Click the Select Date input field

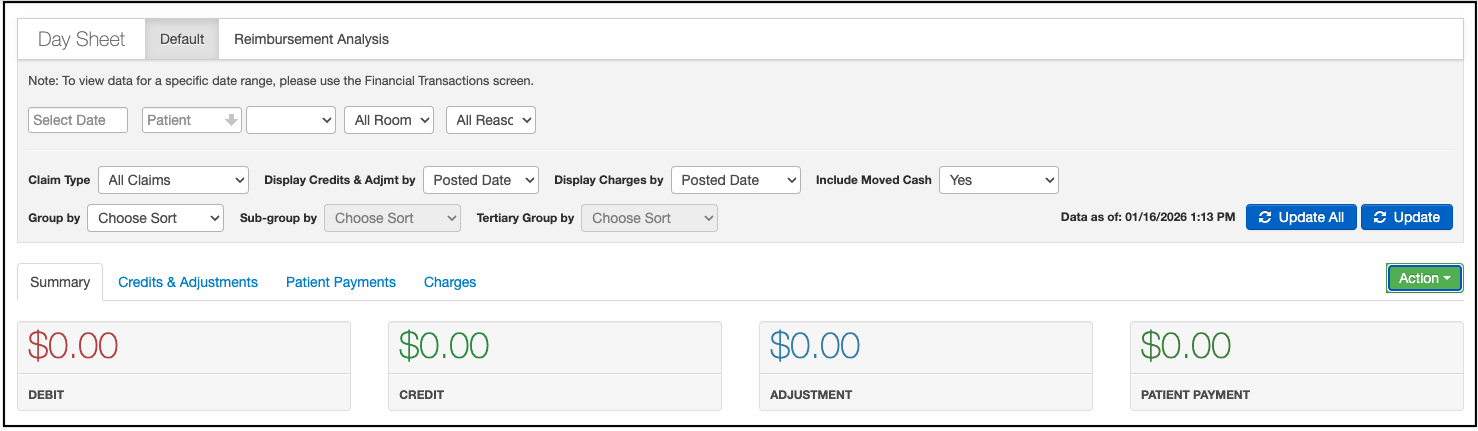click(78, 120)
